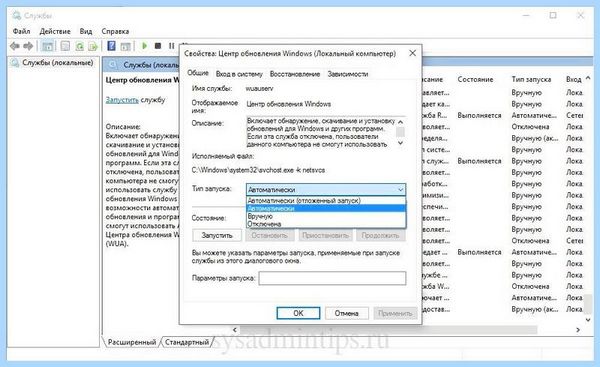Choose Автоматически (отложенный запуск) option
This screenshot has width=600, height=367.
[x=326, y=201]
